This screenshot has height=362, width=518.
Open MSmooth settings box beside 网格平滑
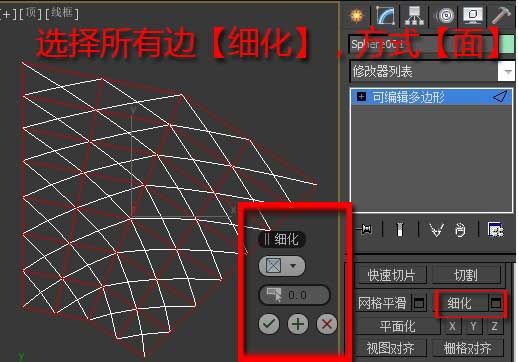419,303
